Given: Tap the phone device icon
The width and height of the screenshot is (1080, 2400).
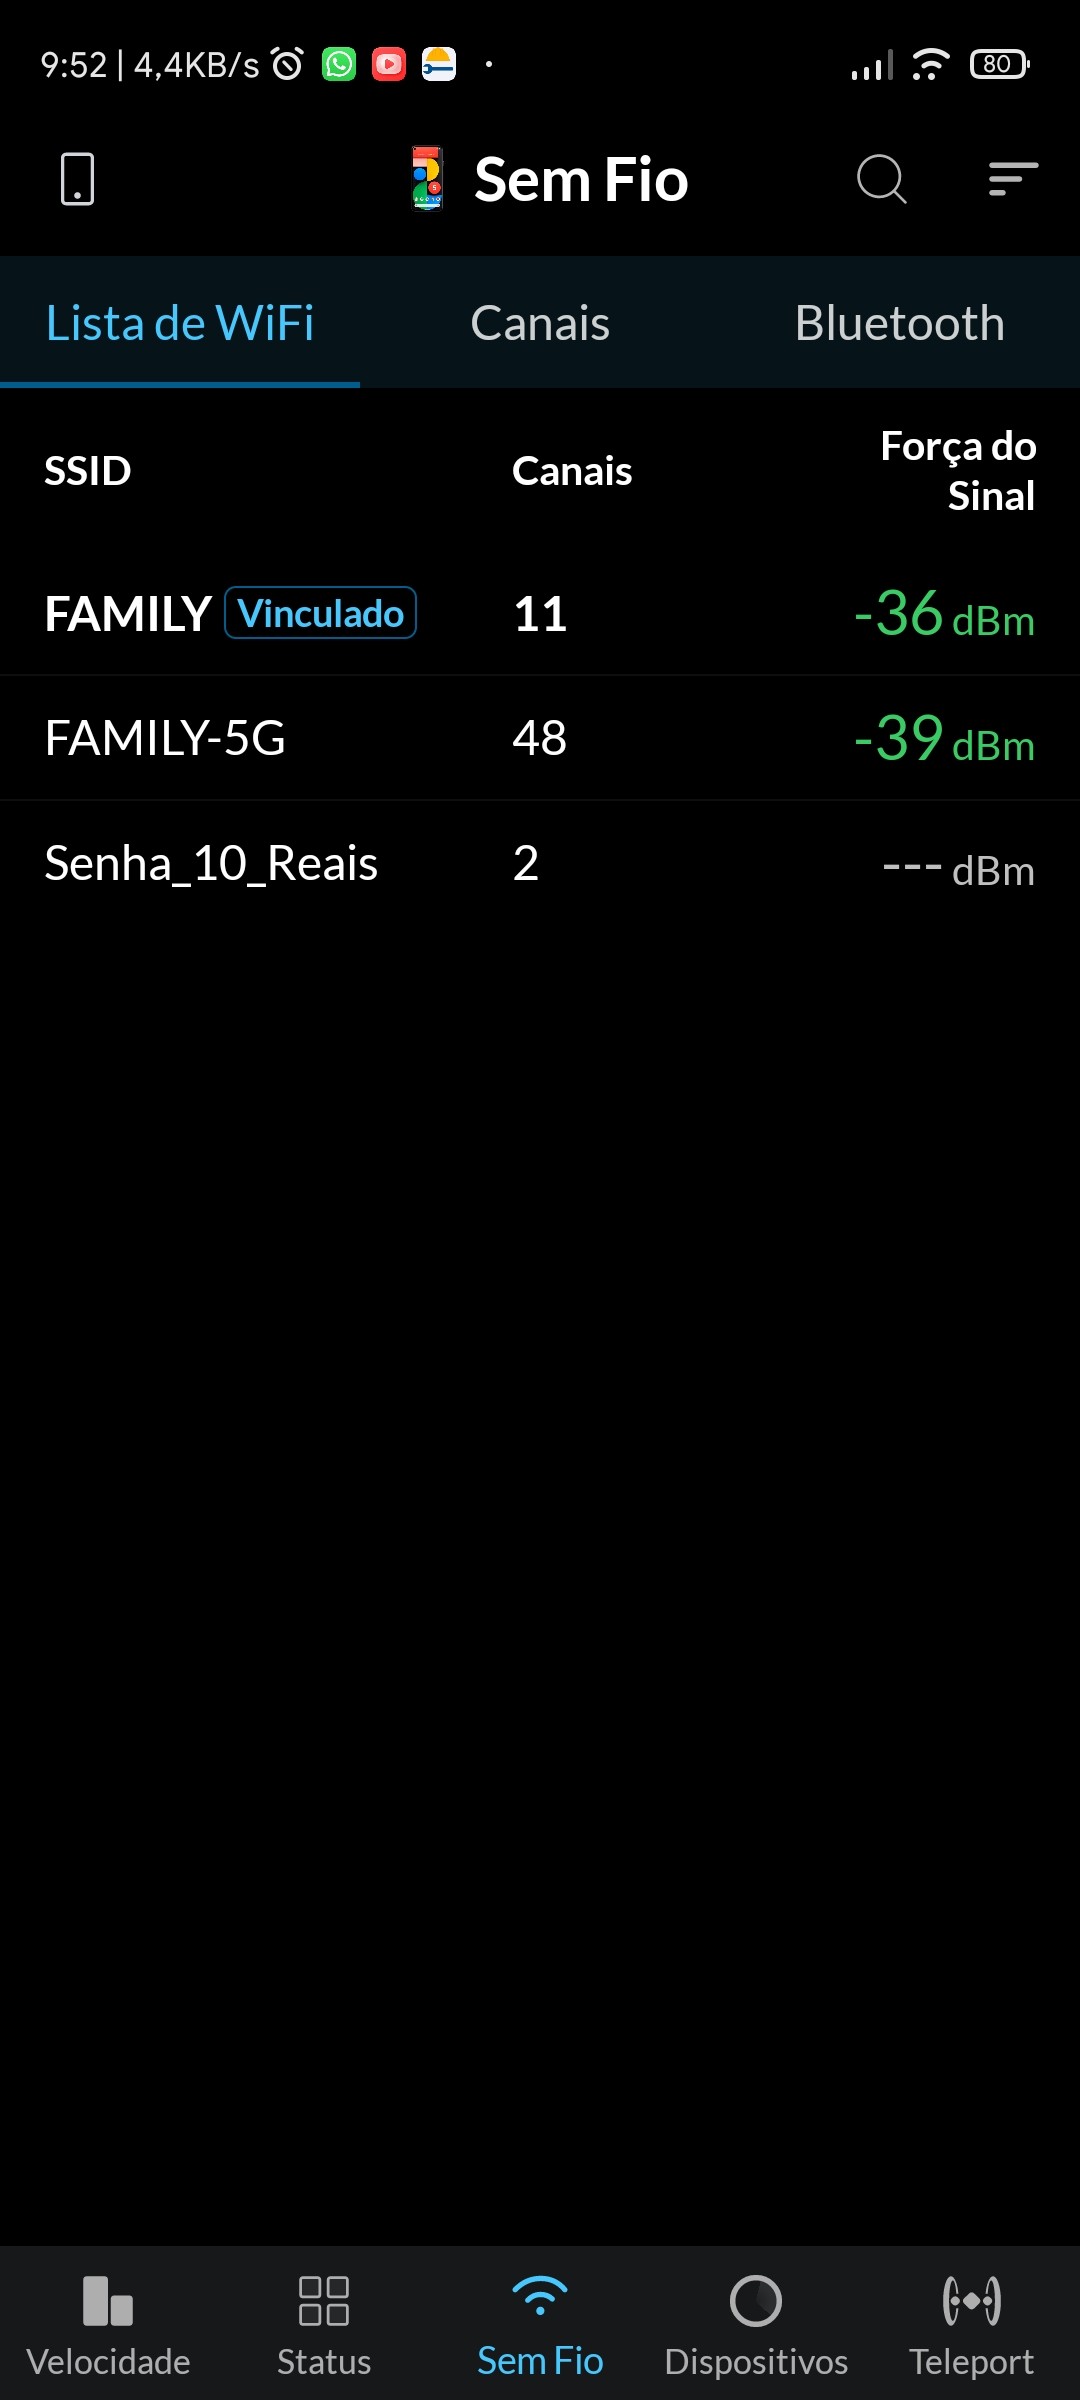Looking at the screenshot, I should coord(77,180).
